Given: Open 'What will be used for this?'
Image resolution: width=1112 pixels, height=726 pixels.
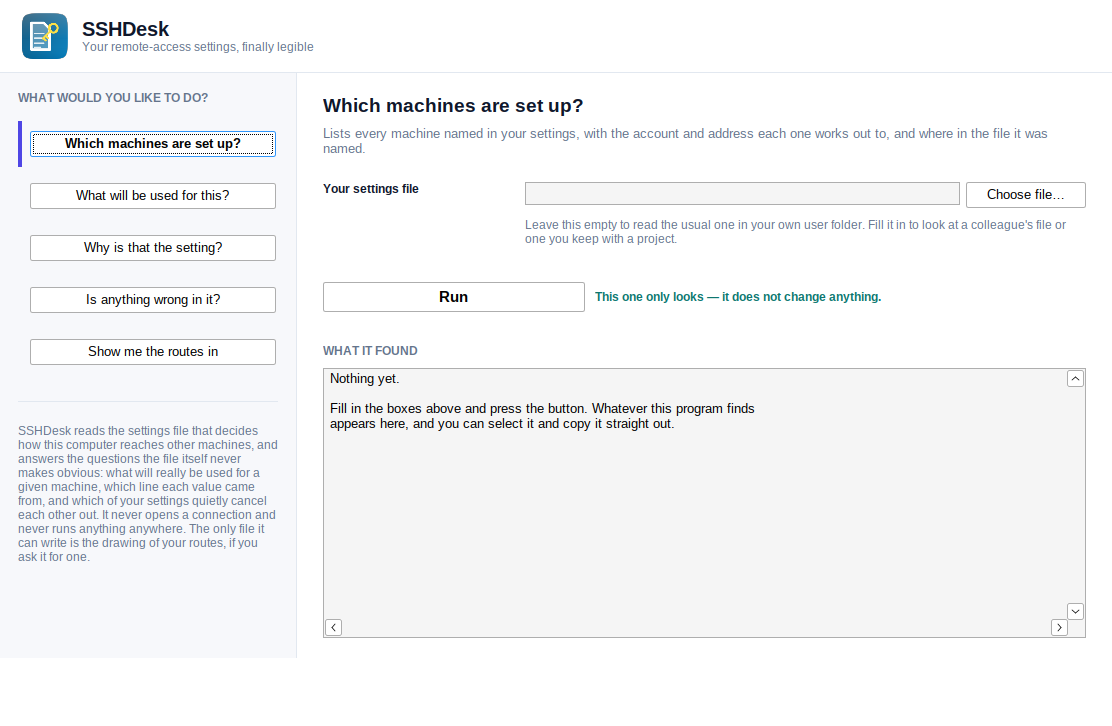Looking at the screenshot, I should [152, 196].
